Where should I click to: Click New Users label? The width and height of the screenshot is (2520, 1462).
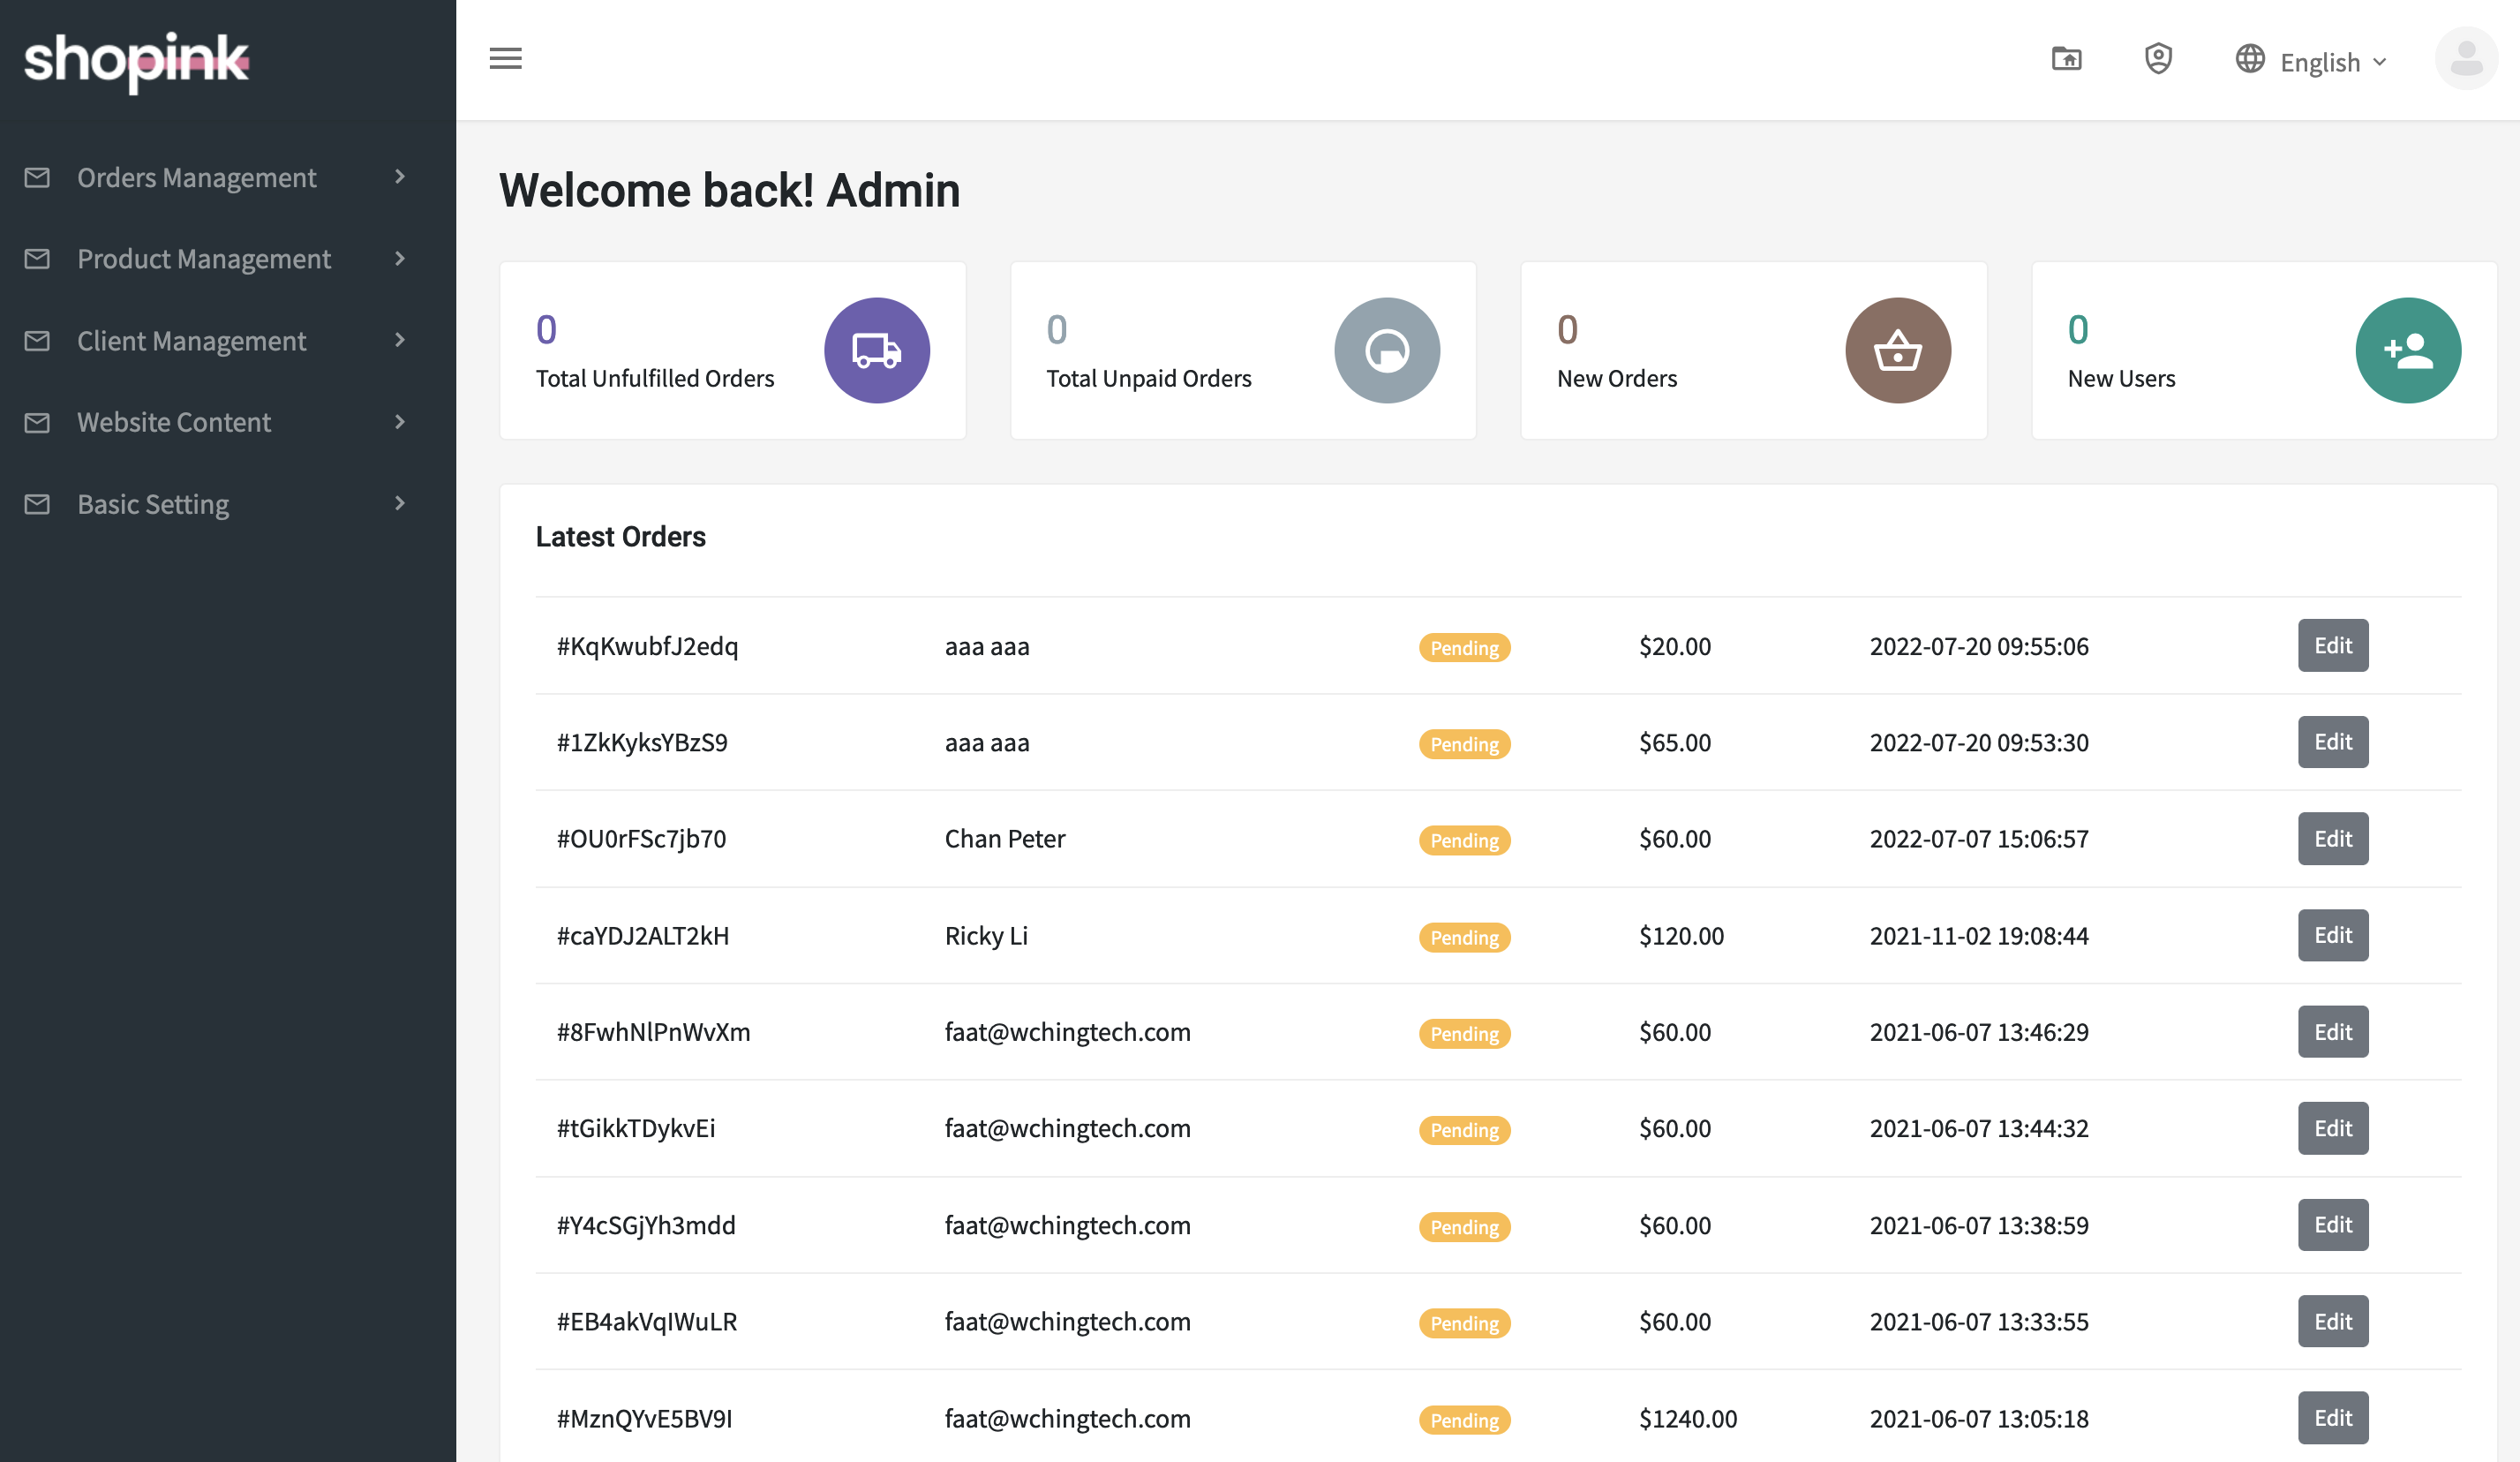click(2121, 379)
